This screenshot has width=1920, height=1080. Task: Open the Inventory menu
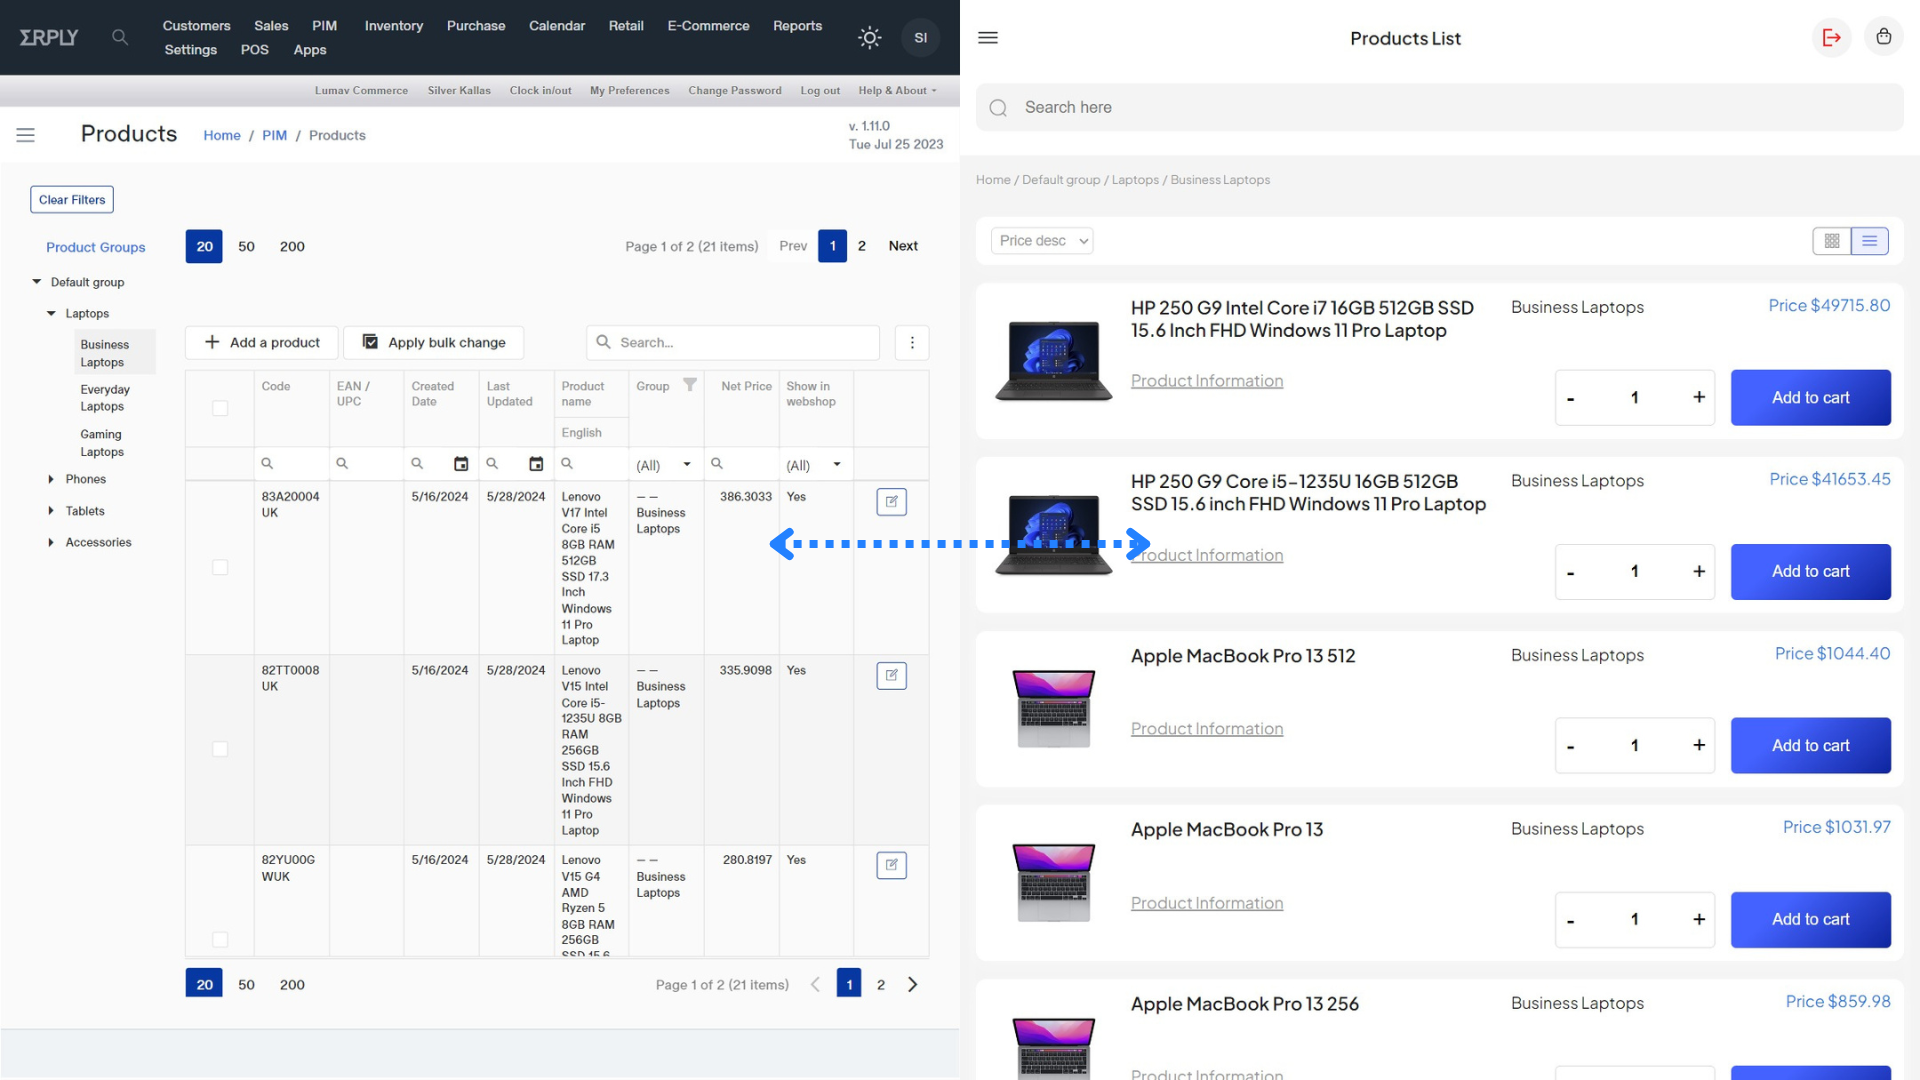tap(393, 26)
